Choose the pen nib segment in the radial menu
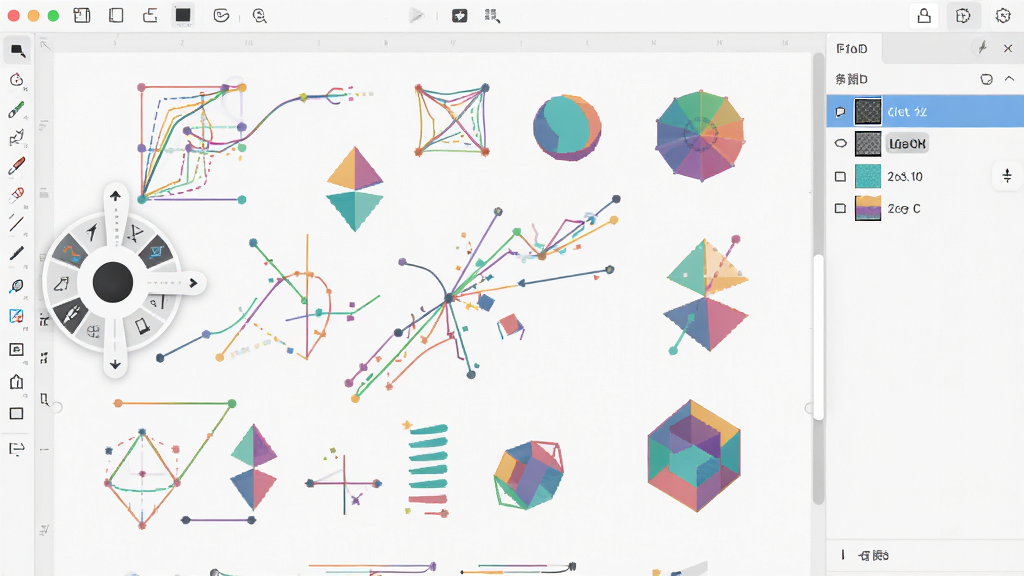Screen dimensions: 1024x576 coord(92,231)
